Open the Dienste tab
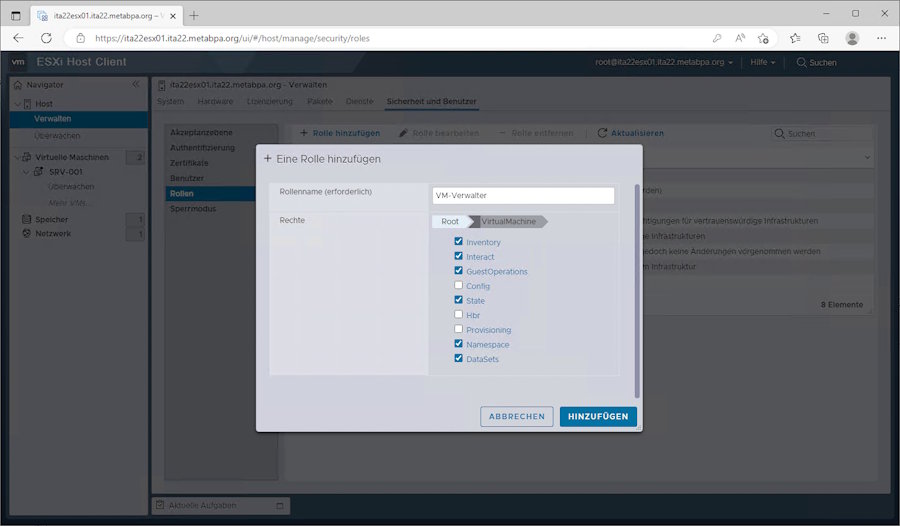 click(x=360, y=101)
